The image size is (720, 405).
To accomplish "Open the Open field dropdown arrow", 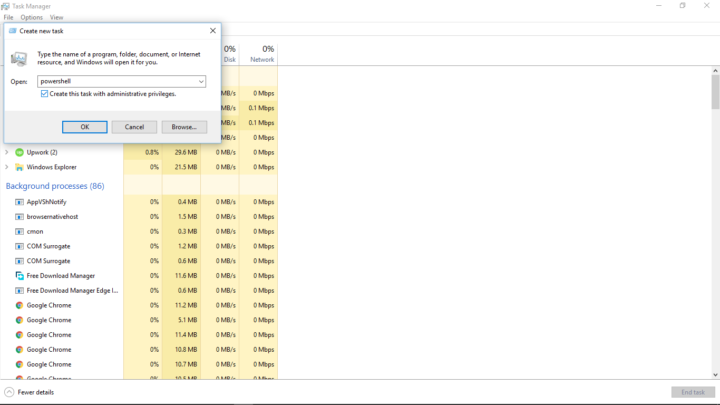I will point(201,81).
